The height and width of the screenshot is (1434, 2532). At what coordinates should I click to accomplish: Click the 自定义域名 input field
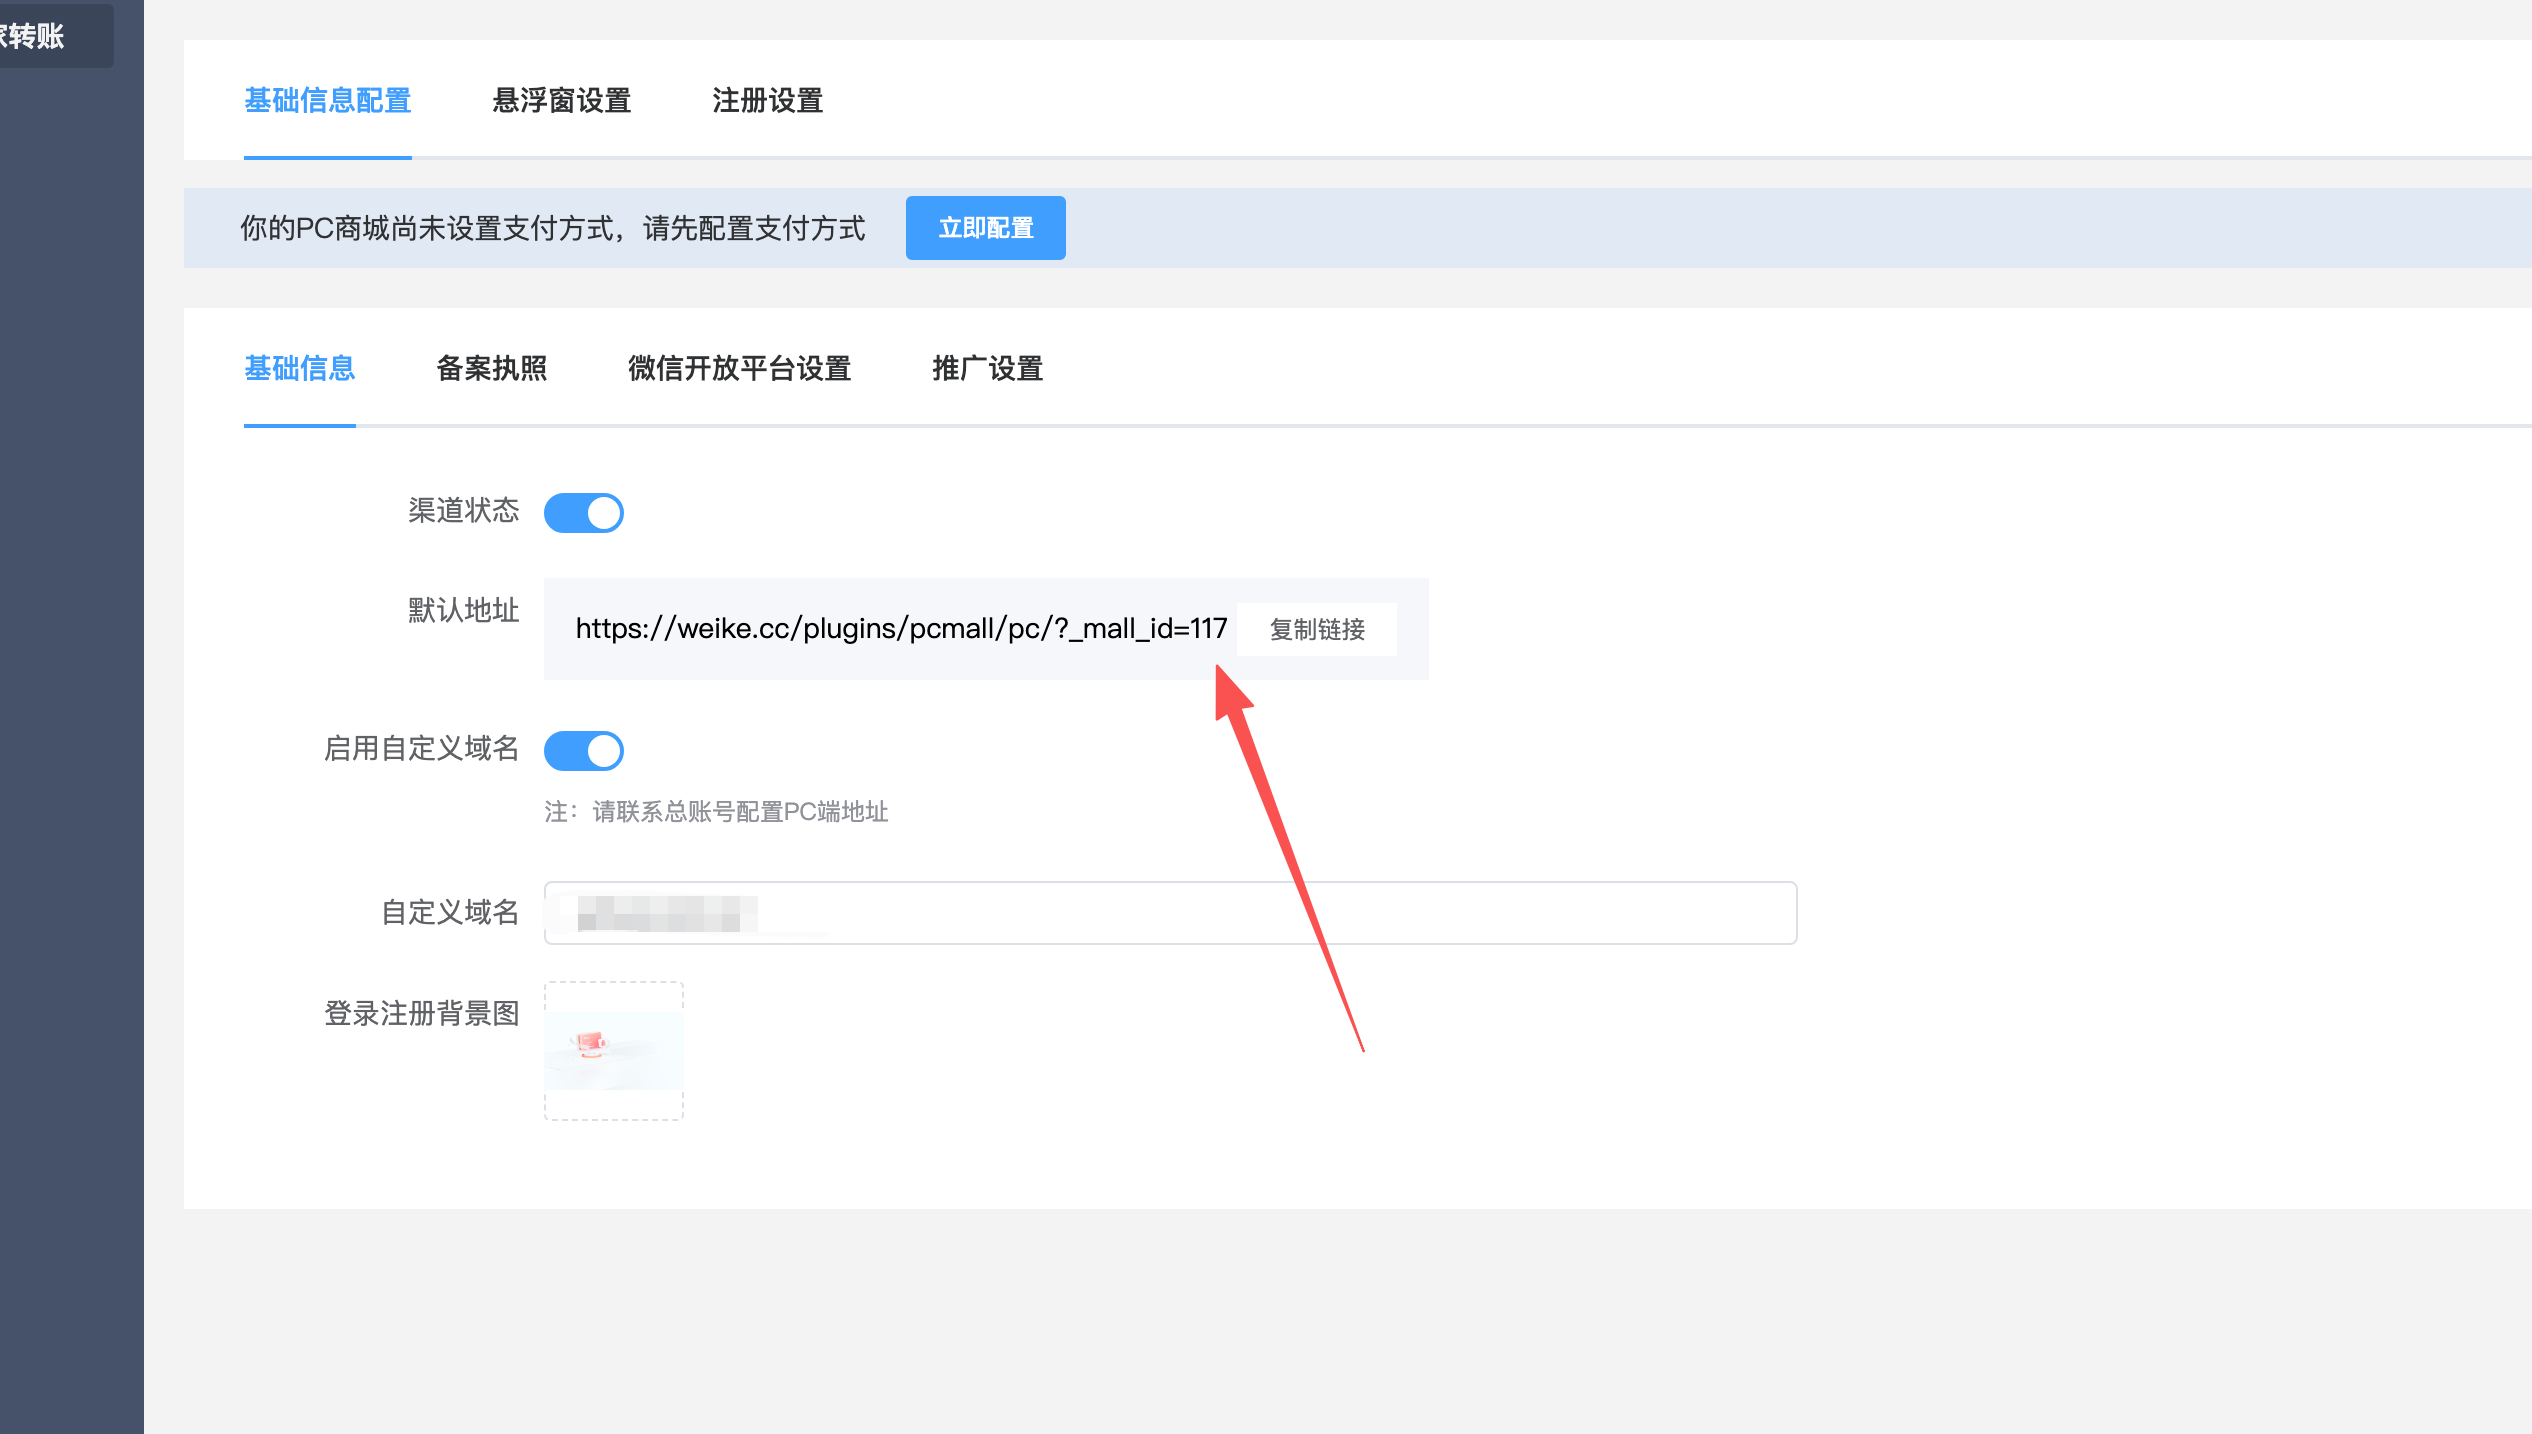coord(1170,912)
